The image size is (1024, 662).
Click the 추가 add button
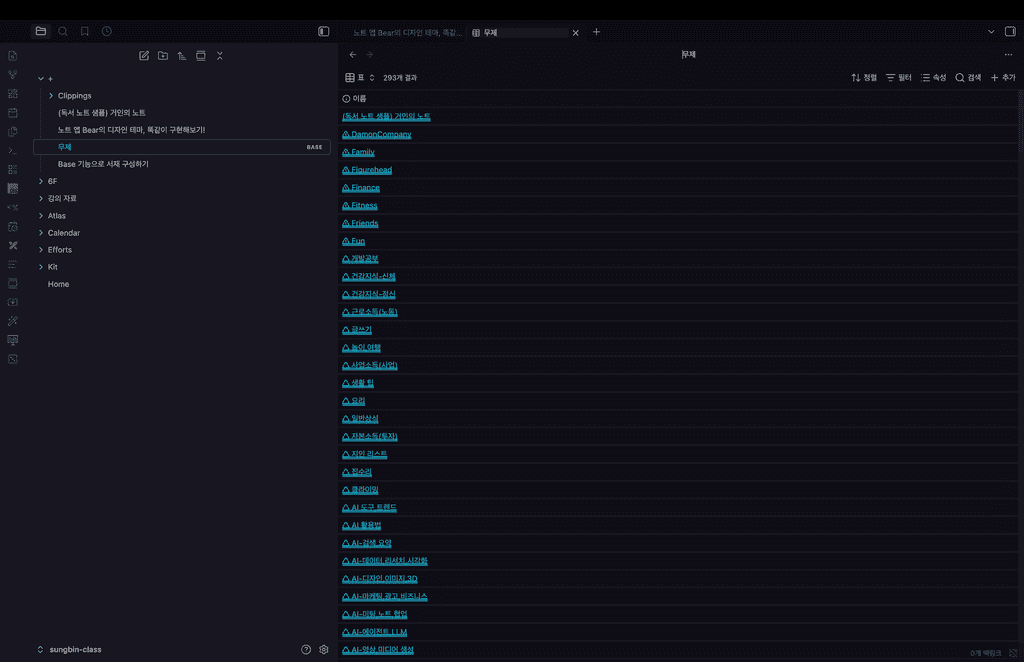click(1003, 78)
